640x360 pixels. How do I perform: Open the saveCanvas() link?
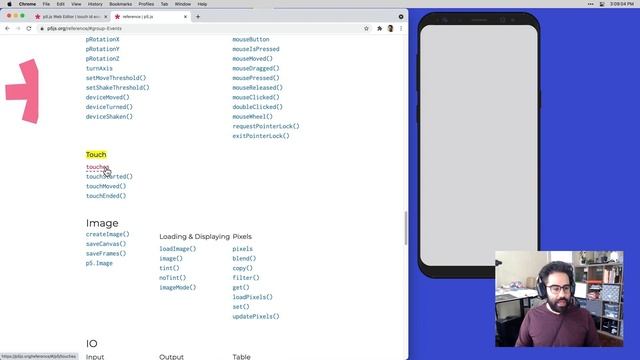[106, 244]
